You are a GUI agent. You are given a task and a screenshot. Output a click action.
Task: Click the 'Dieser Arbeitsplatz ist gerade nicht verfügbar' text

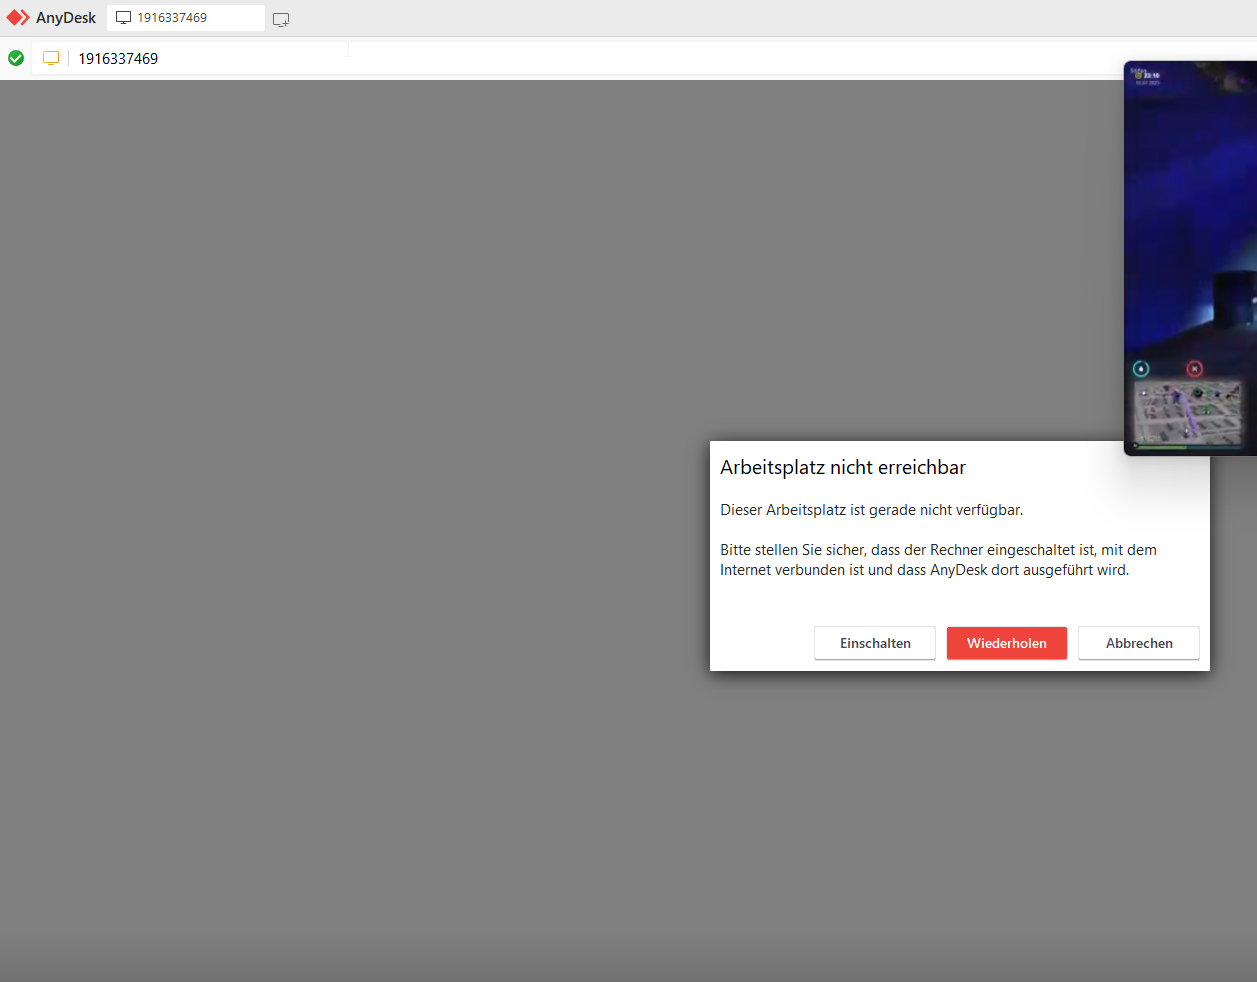871,510
